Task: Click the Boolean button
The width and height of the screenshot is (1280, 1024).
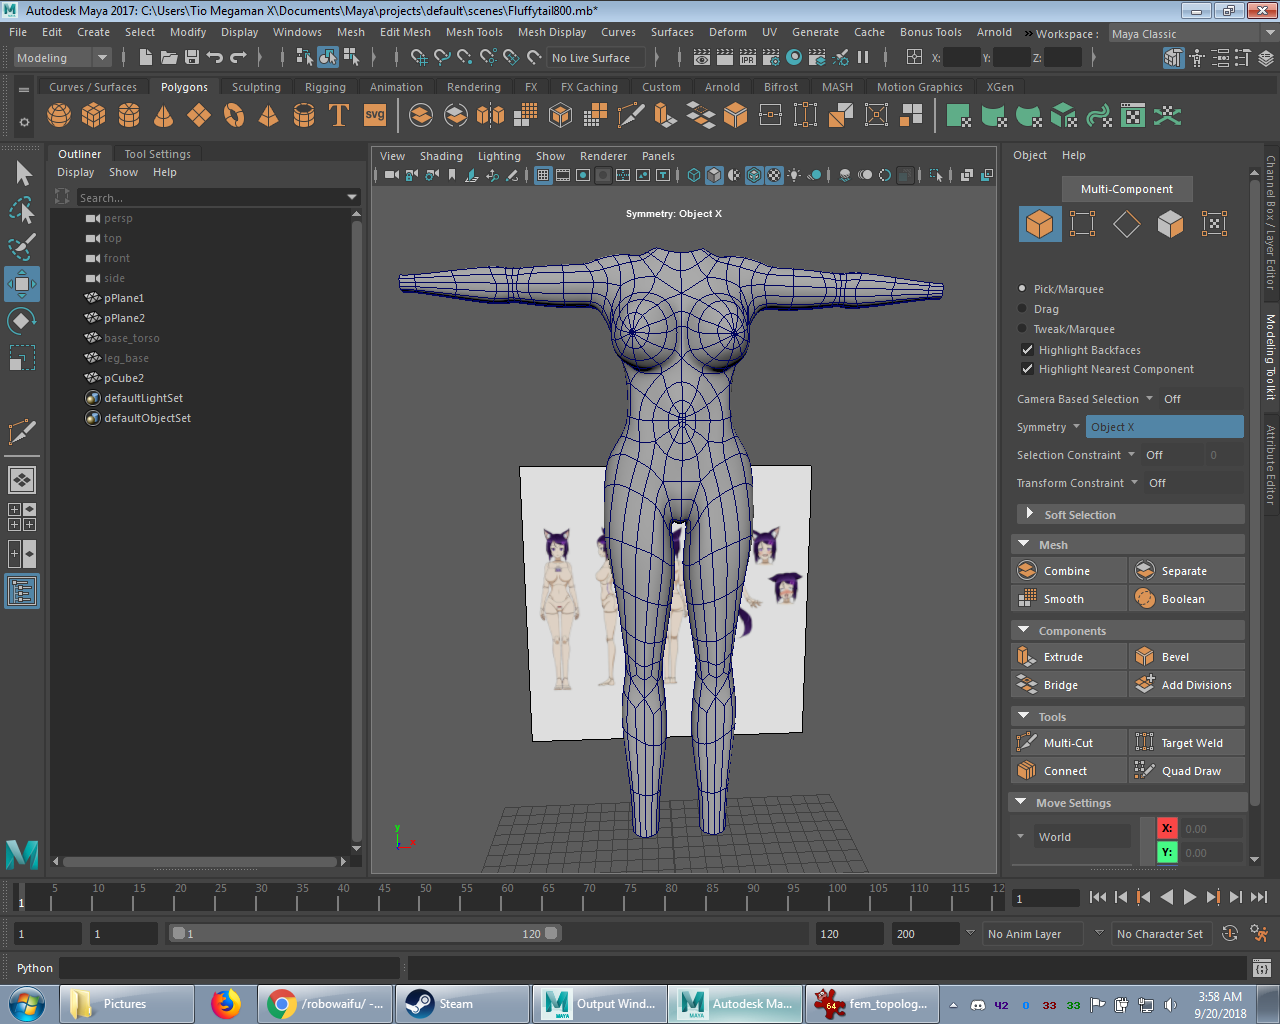Action: click(1188, 599)
